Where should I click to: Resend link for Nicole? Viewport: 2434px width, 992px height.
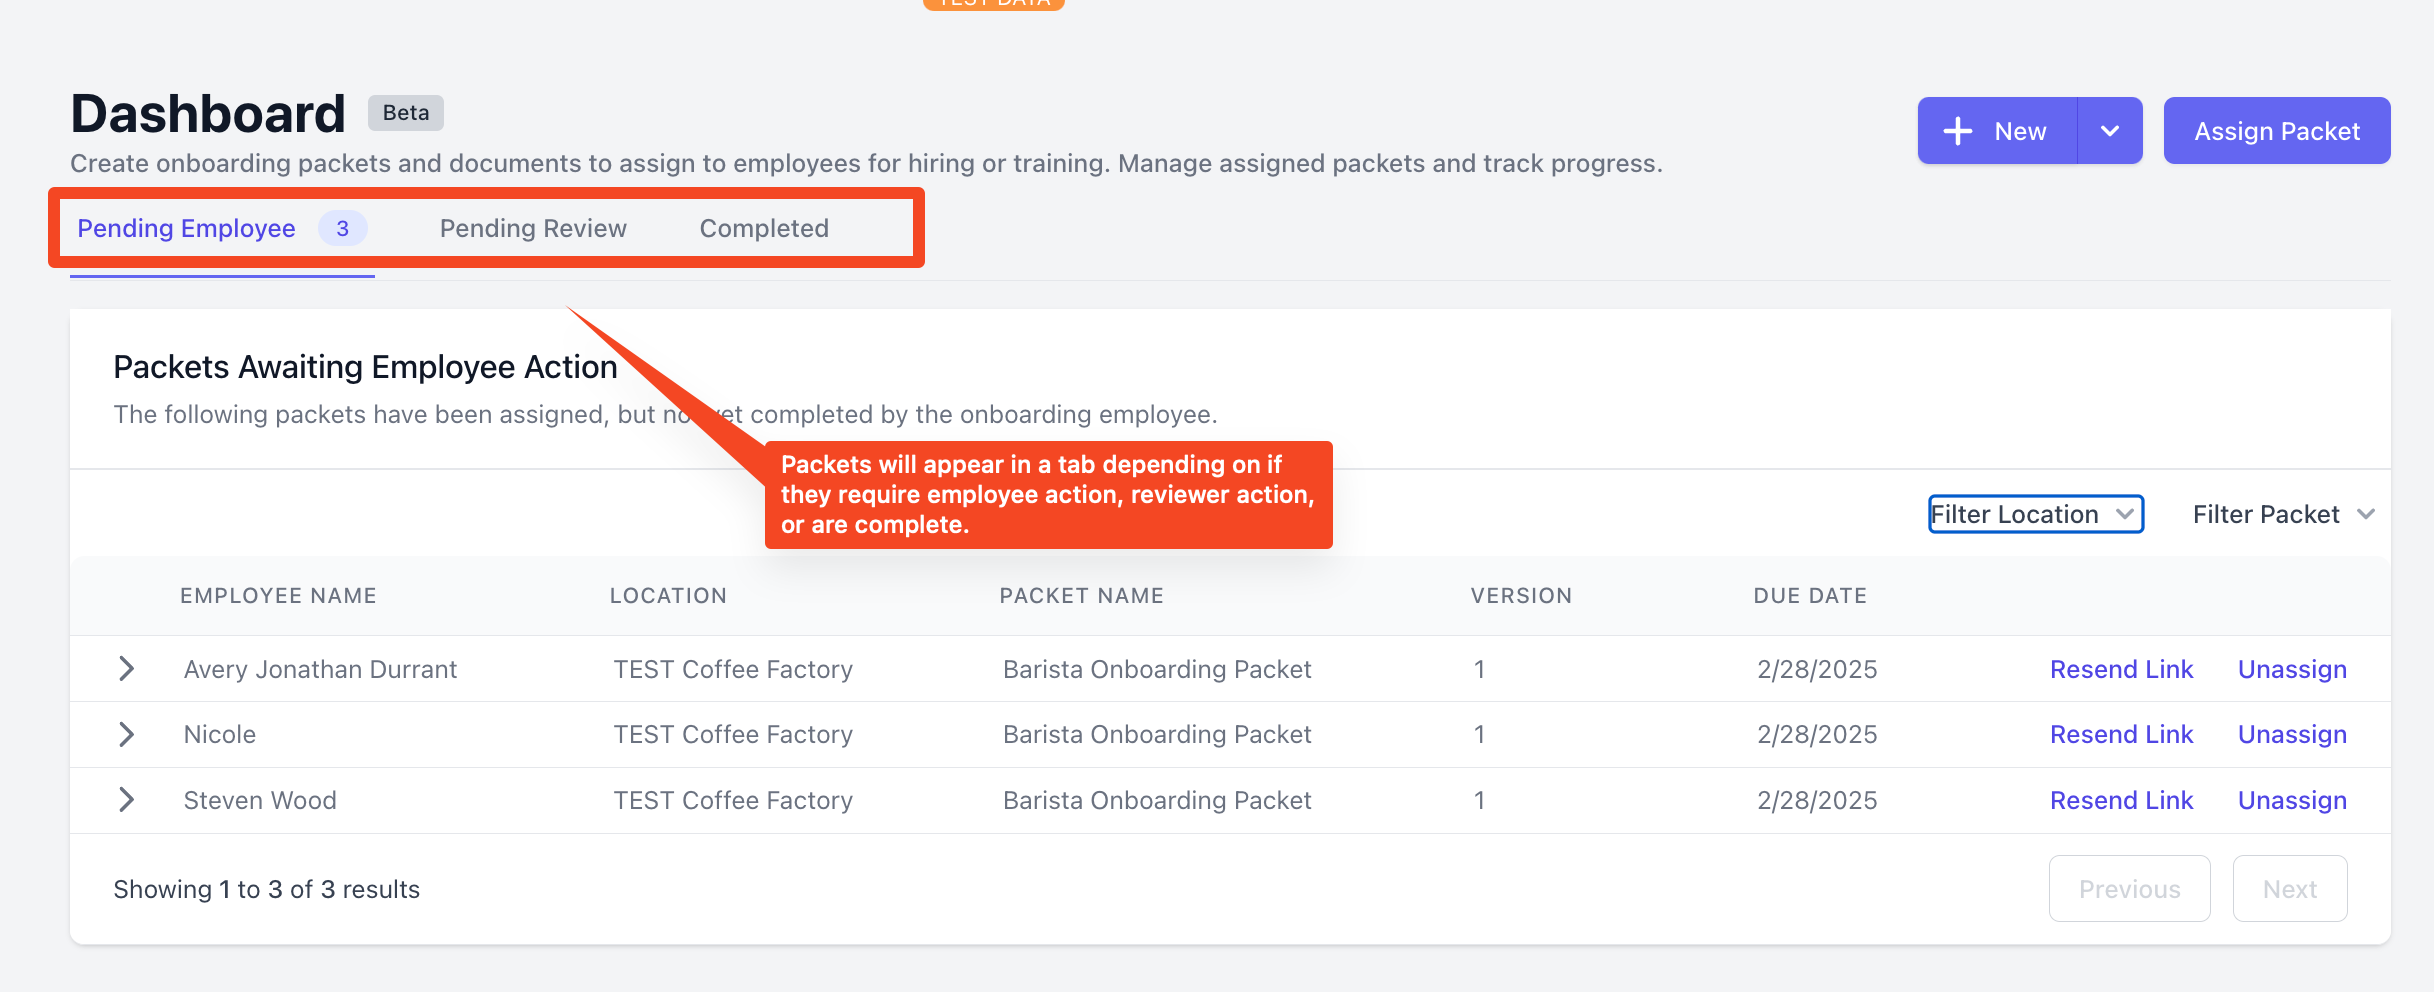coord(2121,734)
